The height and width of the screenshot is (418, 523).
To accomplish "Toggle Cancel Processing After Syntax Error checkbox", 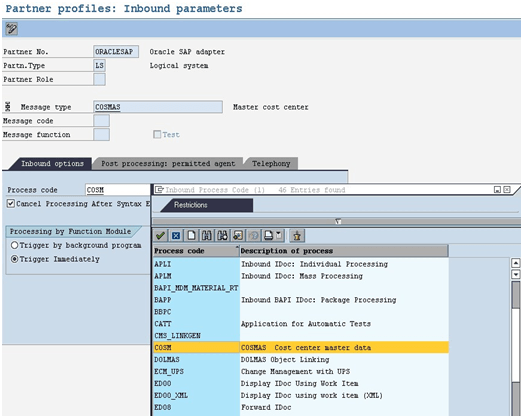I will click(x=11, y=203).
